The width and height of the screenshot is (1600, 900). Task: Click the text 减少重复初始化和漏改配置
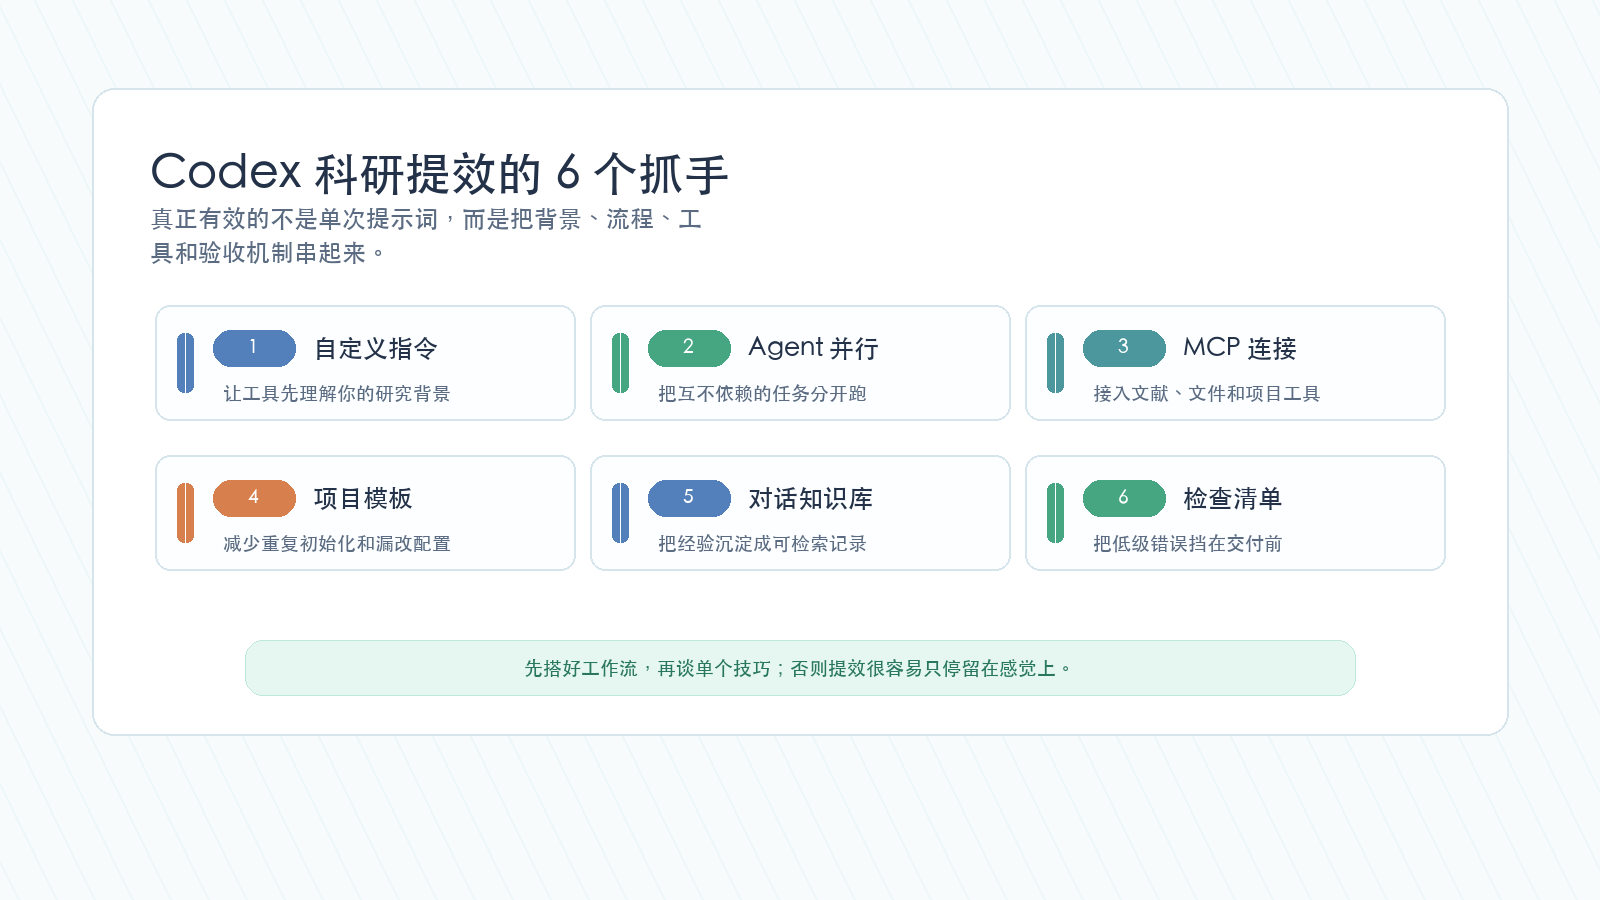coord(337,544)
